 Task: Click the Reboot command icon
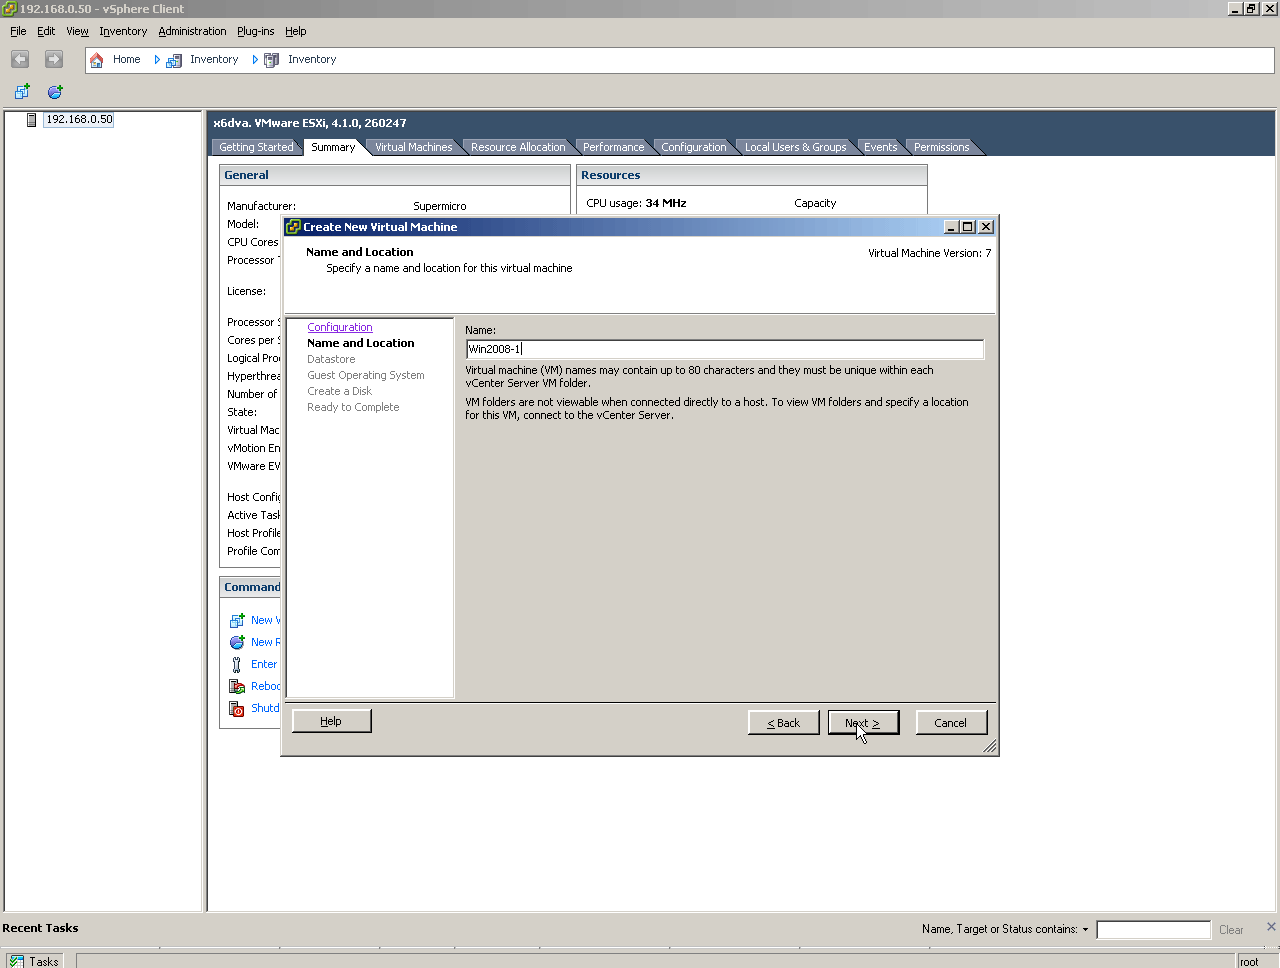click(237, 687)
